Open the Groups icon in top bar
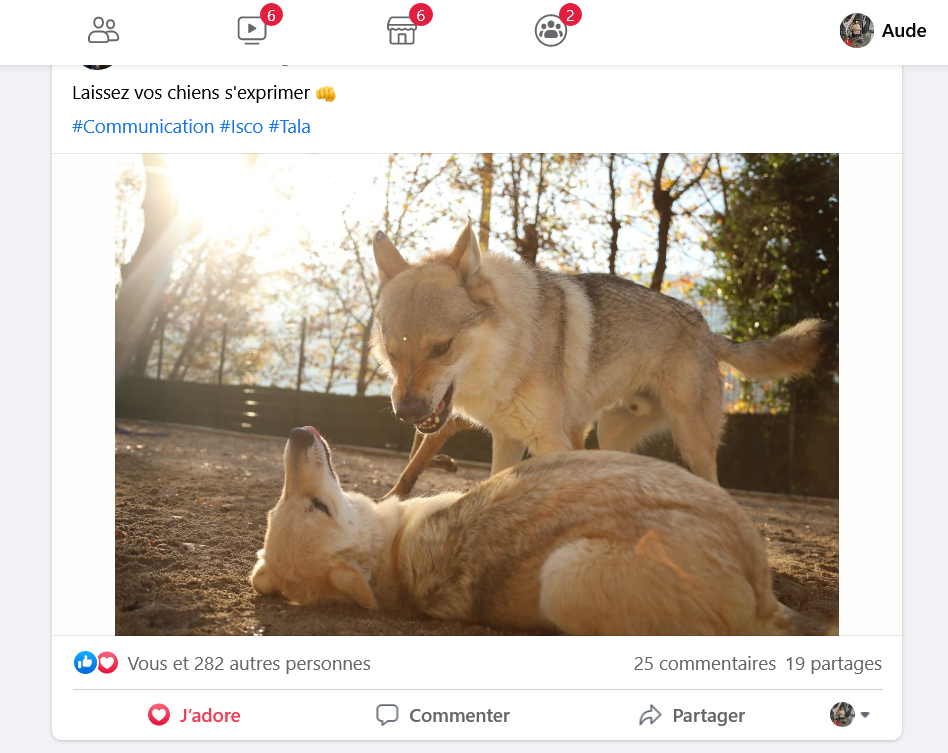Viewport: 948px width, 753px height. (551, 30)
